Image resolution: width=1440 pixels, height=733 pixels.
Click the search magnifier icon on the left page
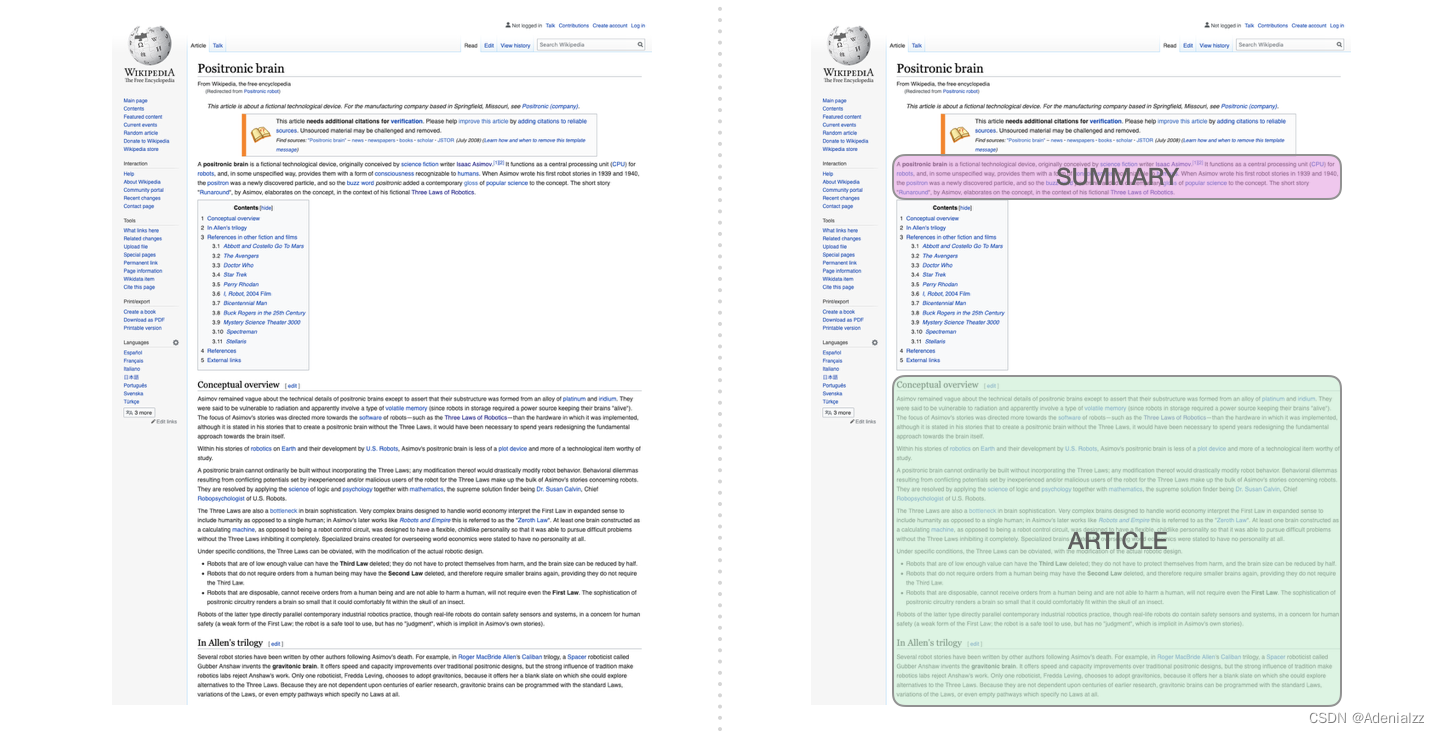641,45
